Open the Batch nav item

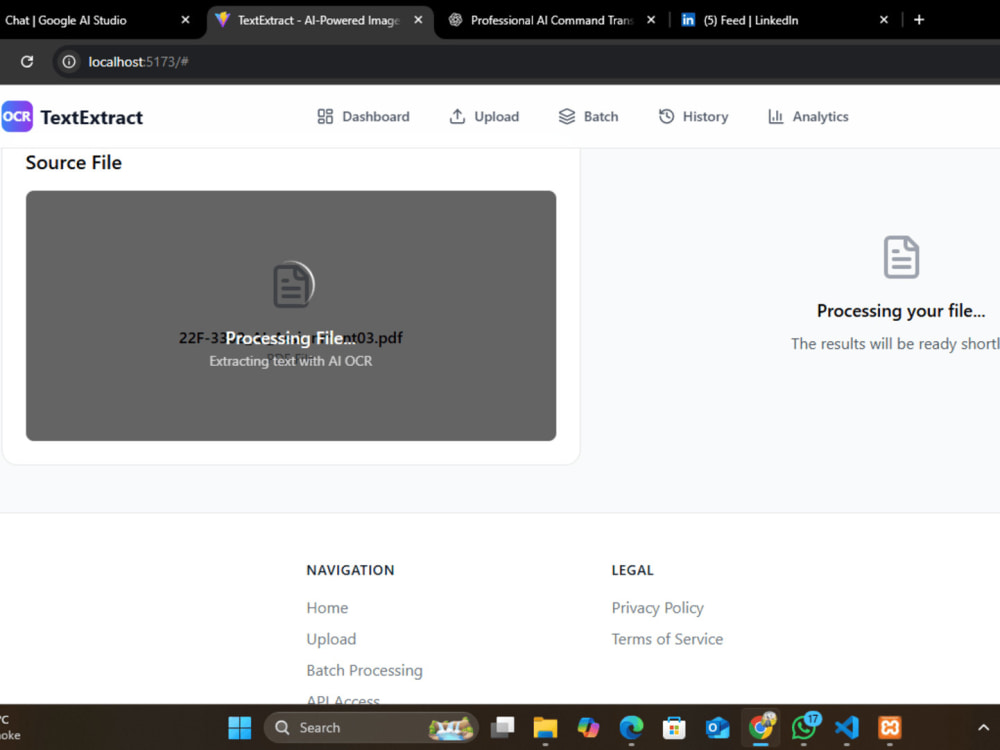point(588,117)
